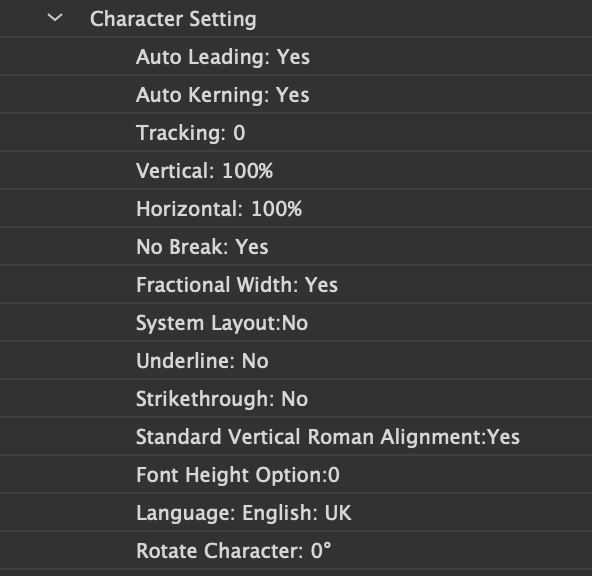
Task: Click the UK value in Language row
Action: coord(338,513)
